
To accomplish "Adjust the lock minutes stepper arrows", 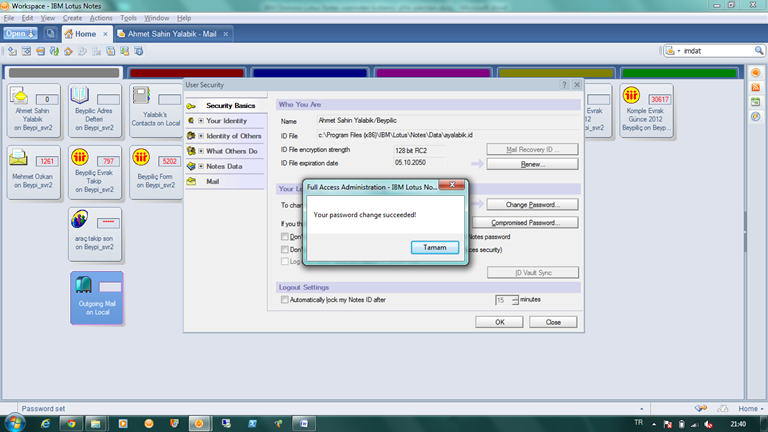I will click(x=515, y=300).
